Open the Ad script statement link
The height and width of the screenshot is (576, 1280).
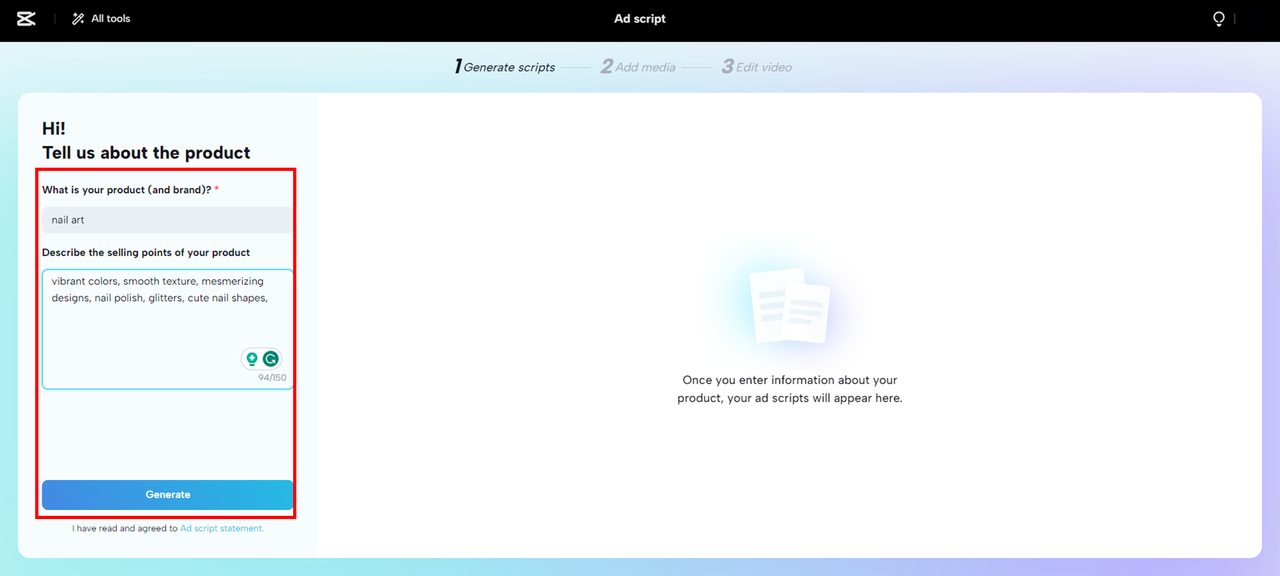click(x=221, y=528)
